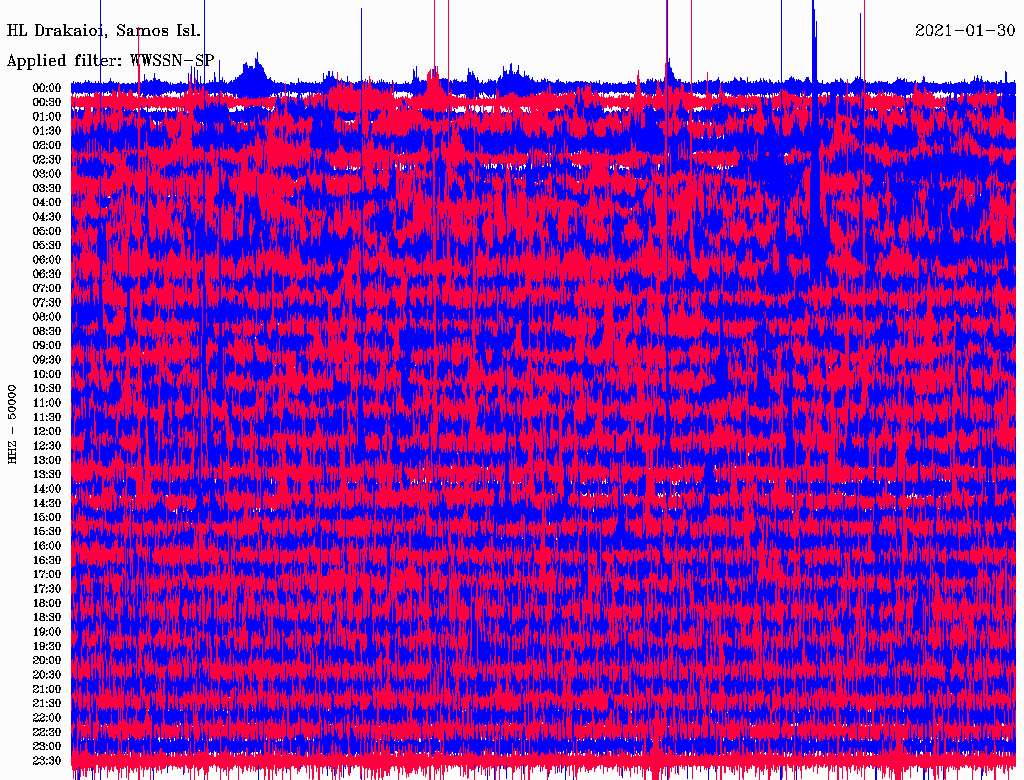Click the '02:00' time label
Viewport: 1024px width, 780px height.
(47, 145)
